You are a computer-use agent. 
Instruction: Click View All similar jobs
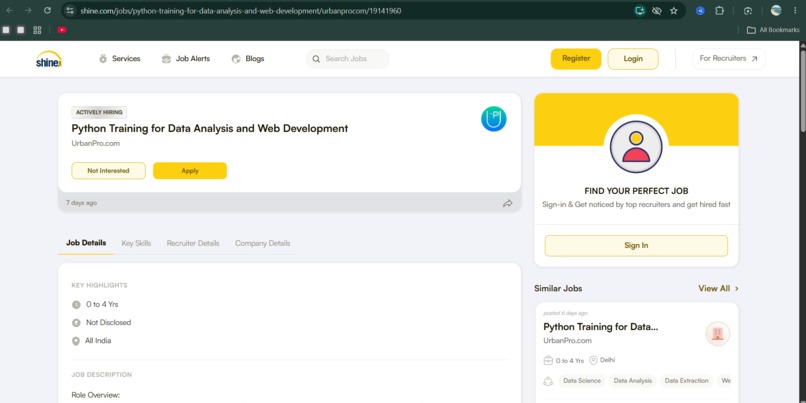click(x=718, y=288)
